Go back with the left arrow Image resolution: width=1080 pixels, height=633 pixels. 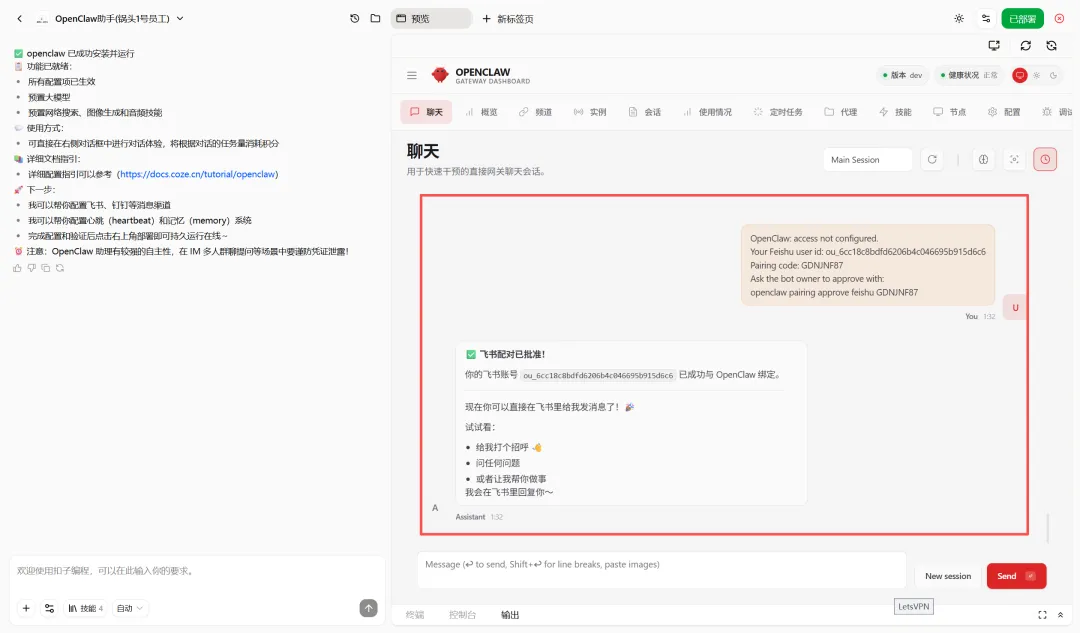[19, 19]
